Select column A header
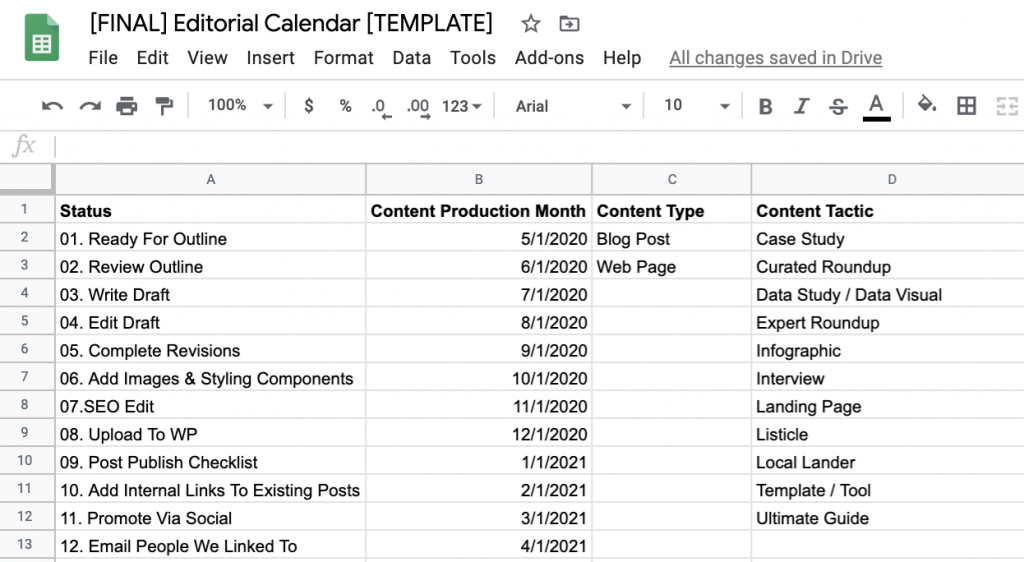 coord(210,180)
